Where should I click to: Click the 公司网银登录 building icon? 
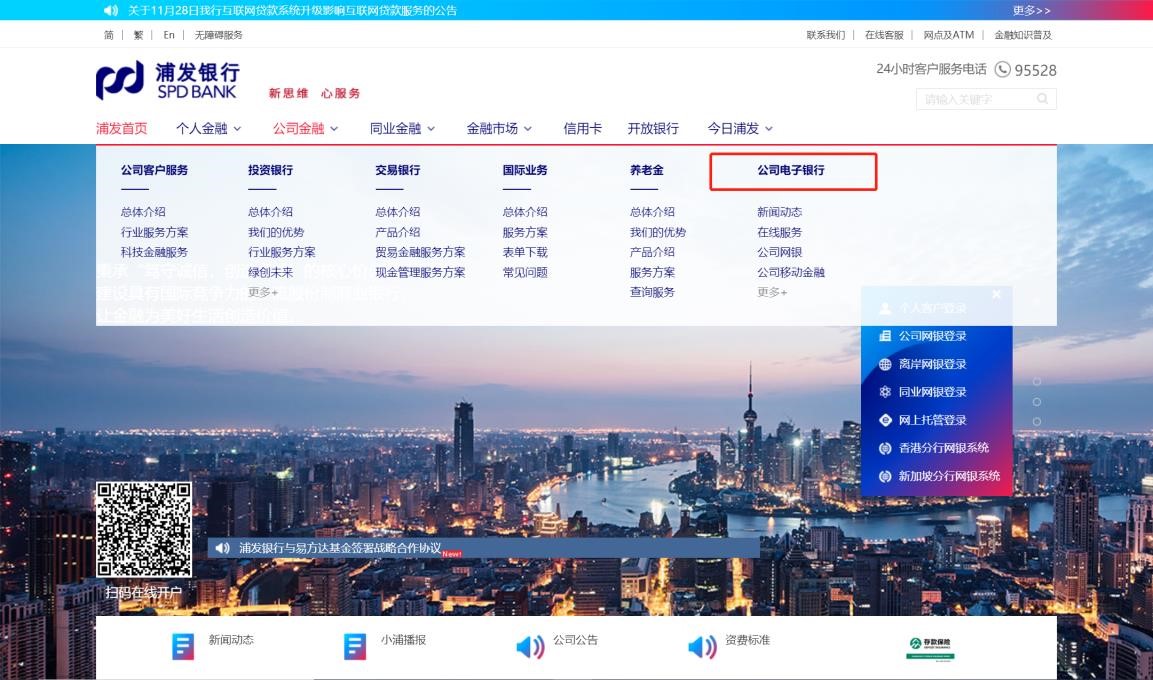click(885, 336)
